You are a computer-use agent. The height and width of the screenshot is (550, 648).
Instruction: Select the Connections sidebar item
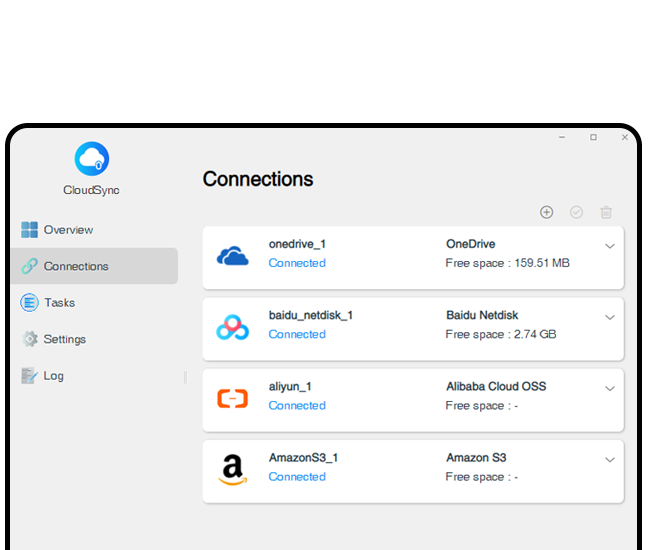point(76,266)
